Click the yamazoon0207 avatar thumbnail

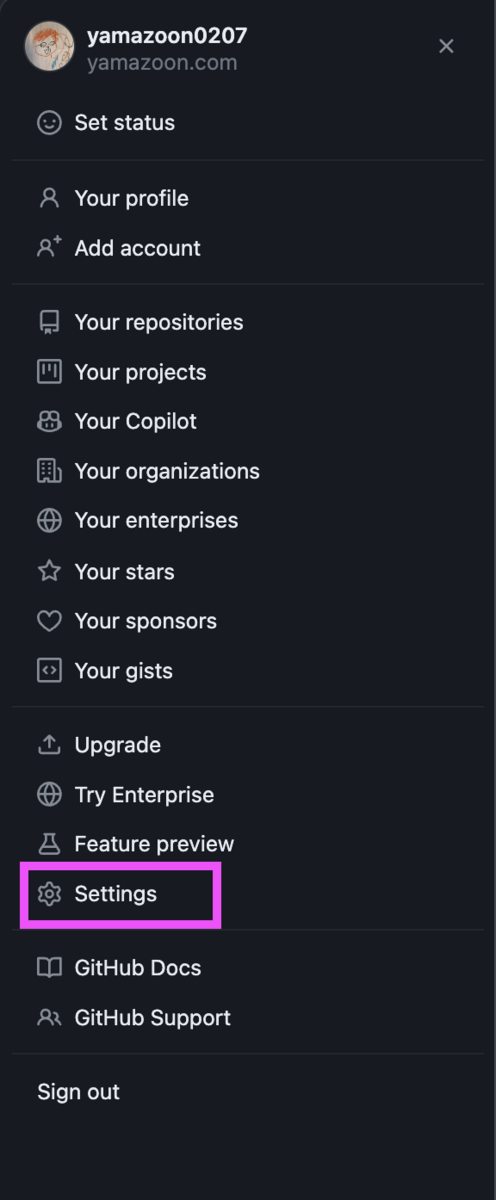(x=49, y=46)
